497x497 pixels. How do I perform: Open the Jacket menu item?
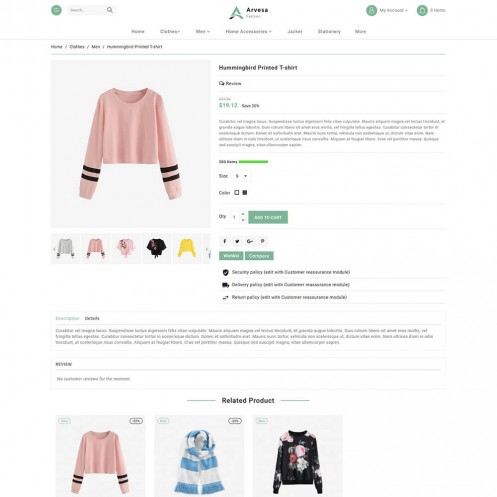pyautogui.click(x=295, y=31)
